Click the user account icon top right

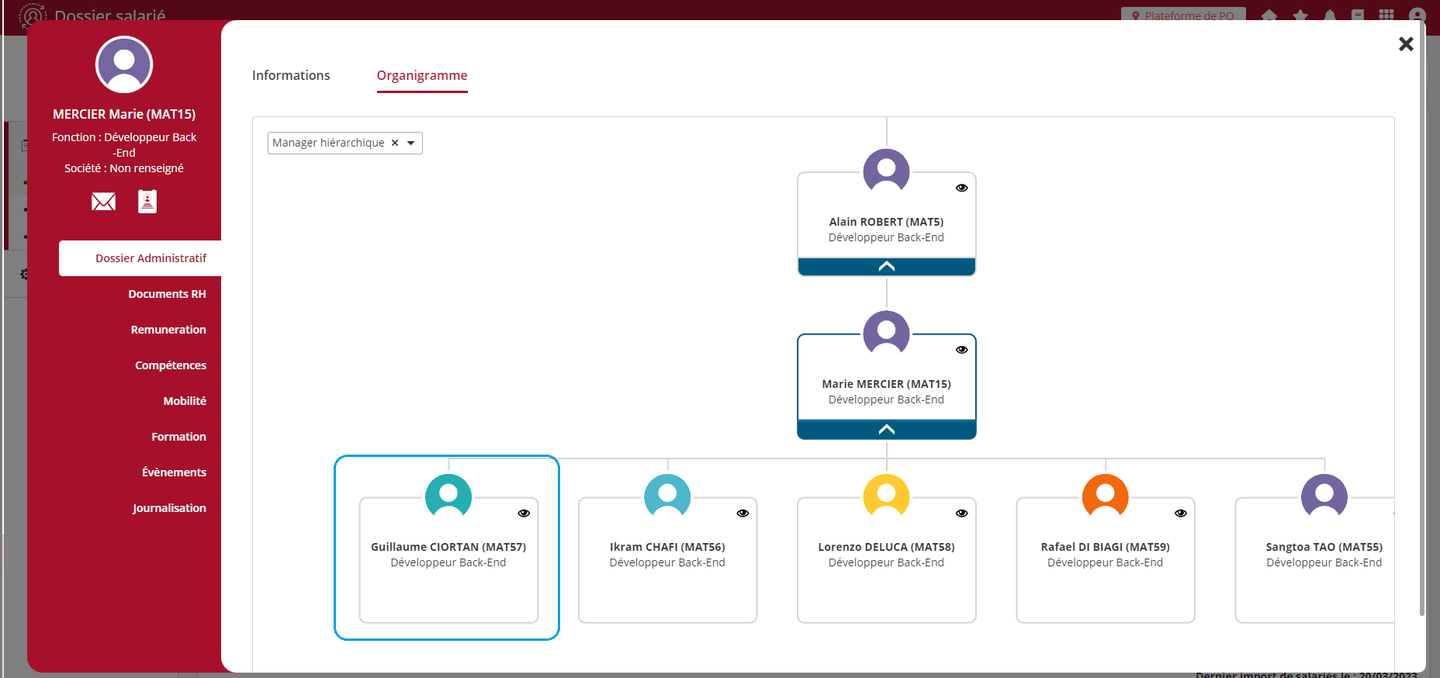pos(1417,16)
